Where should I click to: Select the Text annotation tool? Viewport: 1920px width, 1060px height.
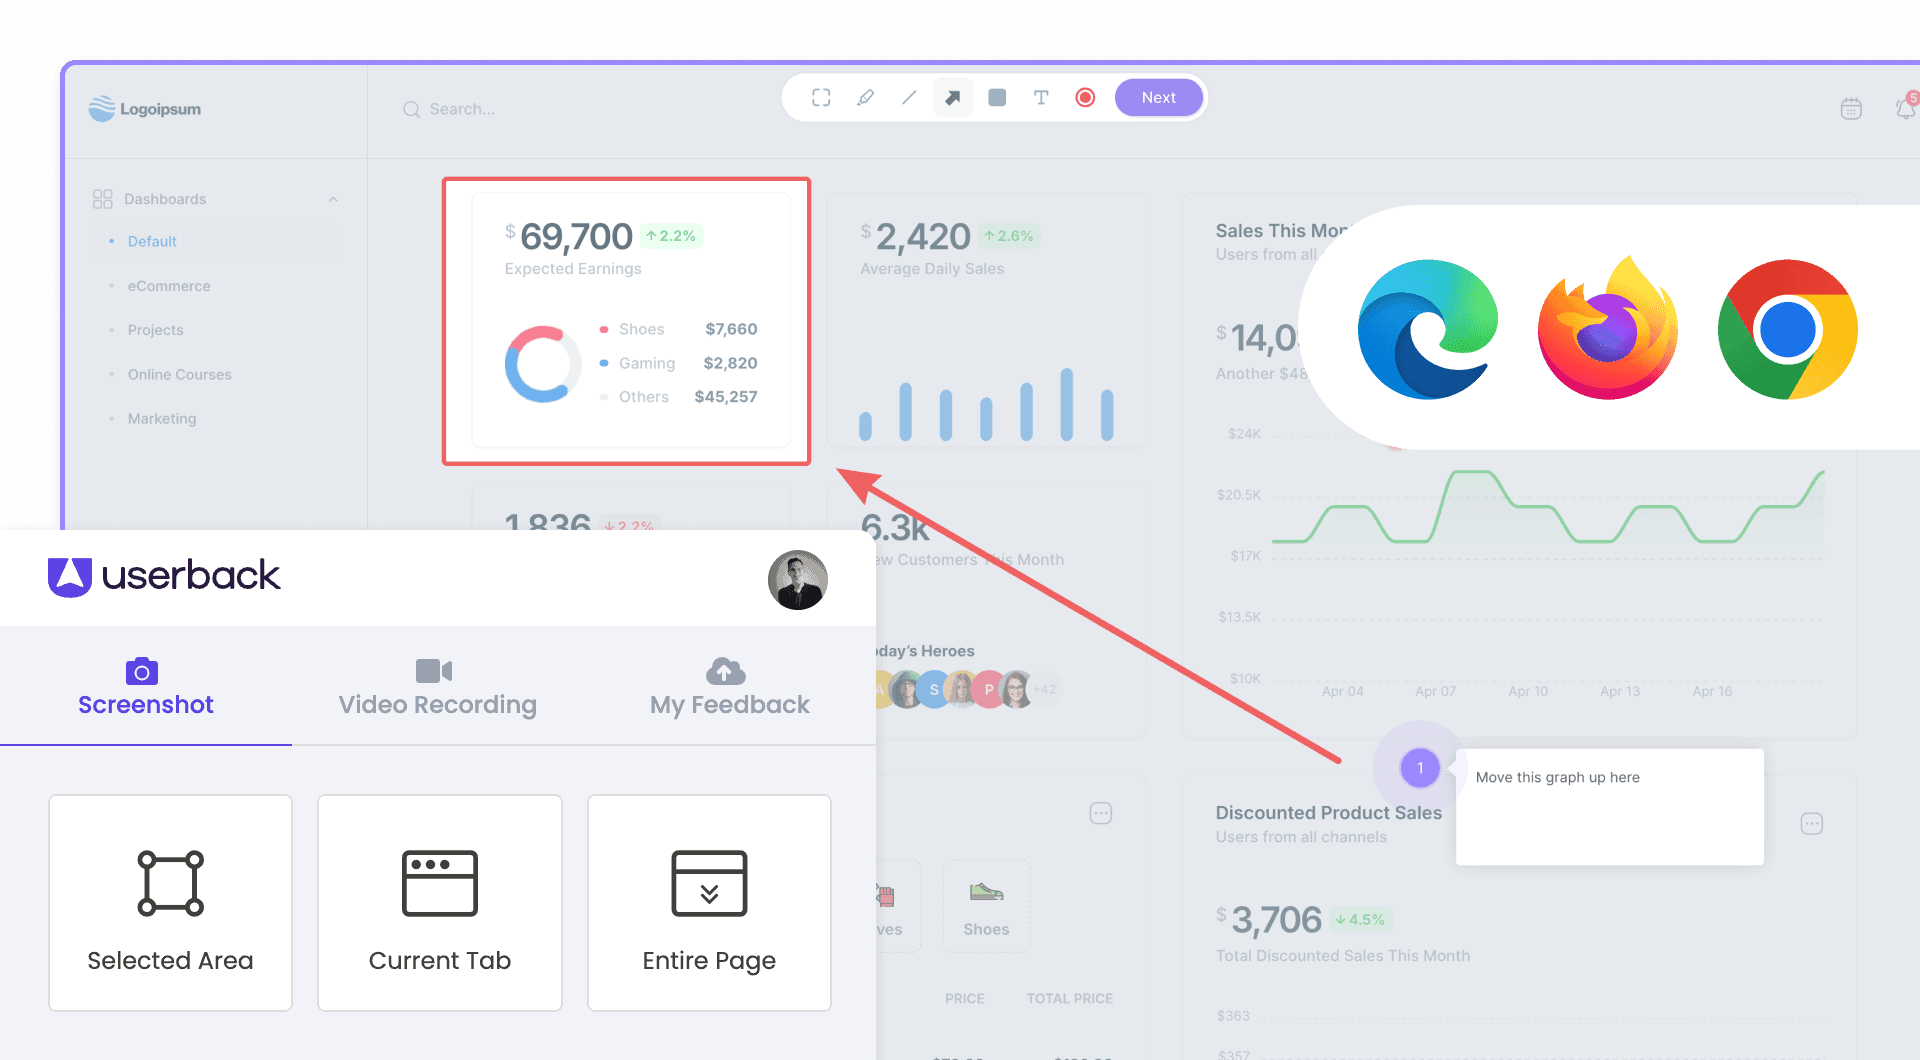1041,97
